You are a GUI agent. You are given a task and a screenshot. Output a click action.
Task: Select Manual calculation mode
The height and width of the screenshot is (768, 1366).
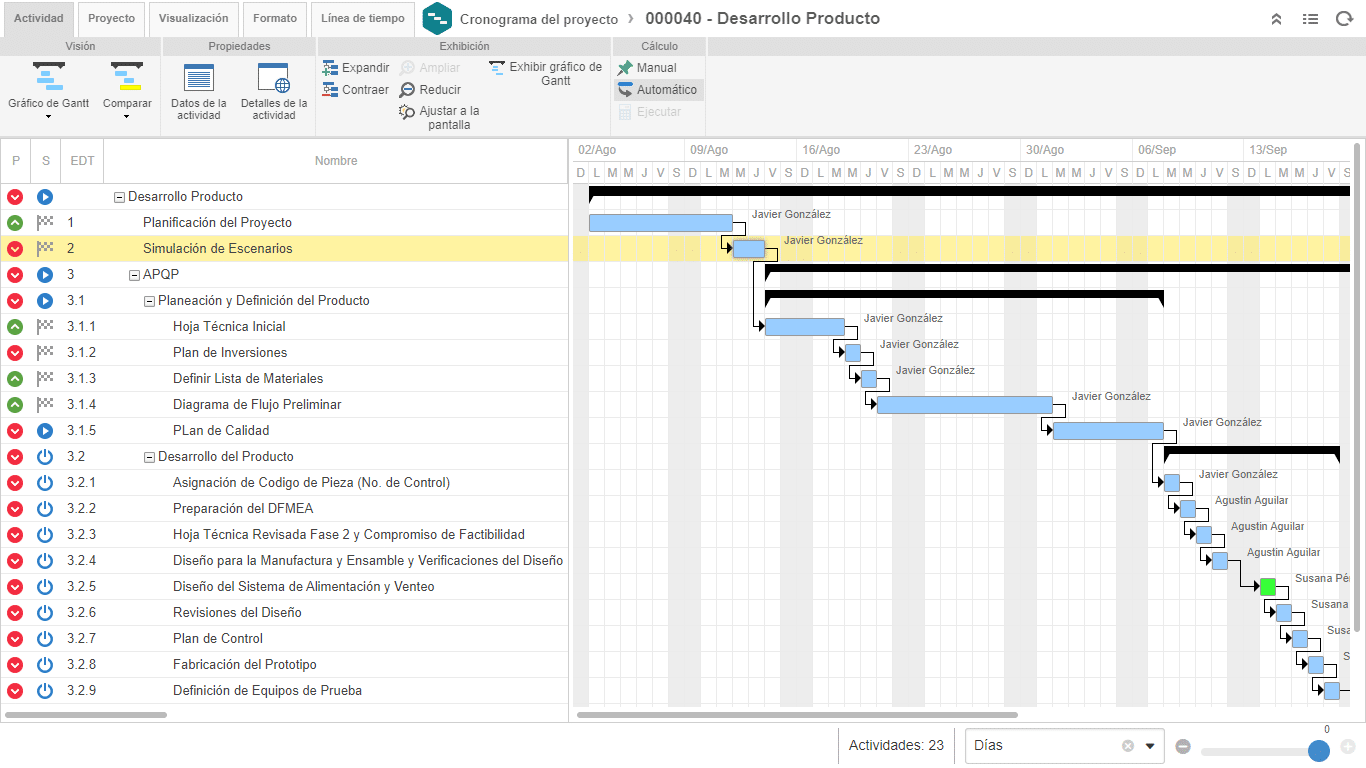647,68
